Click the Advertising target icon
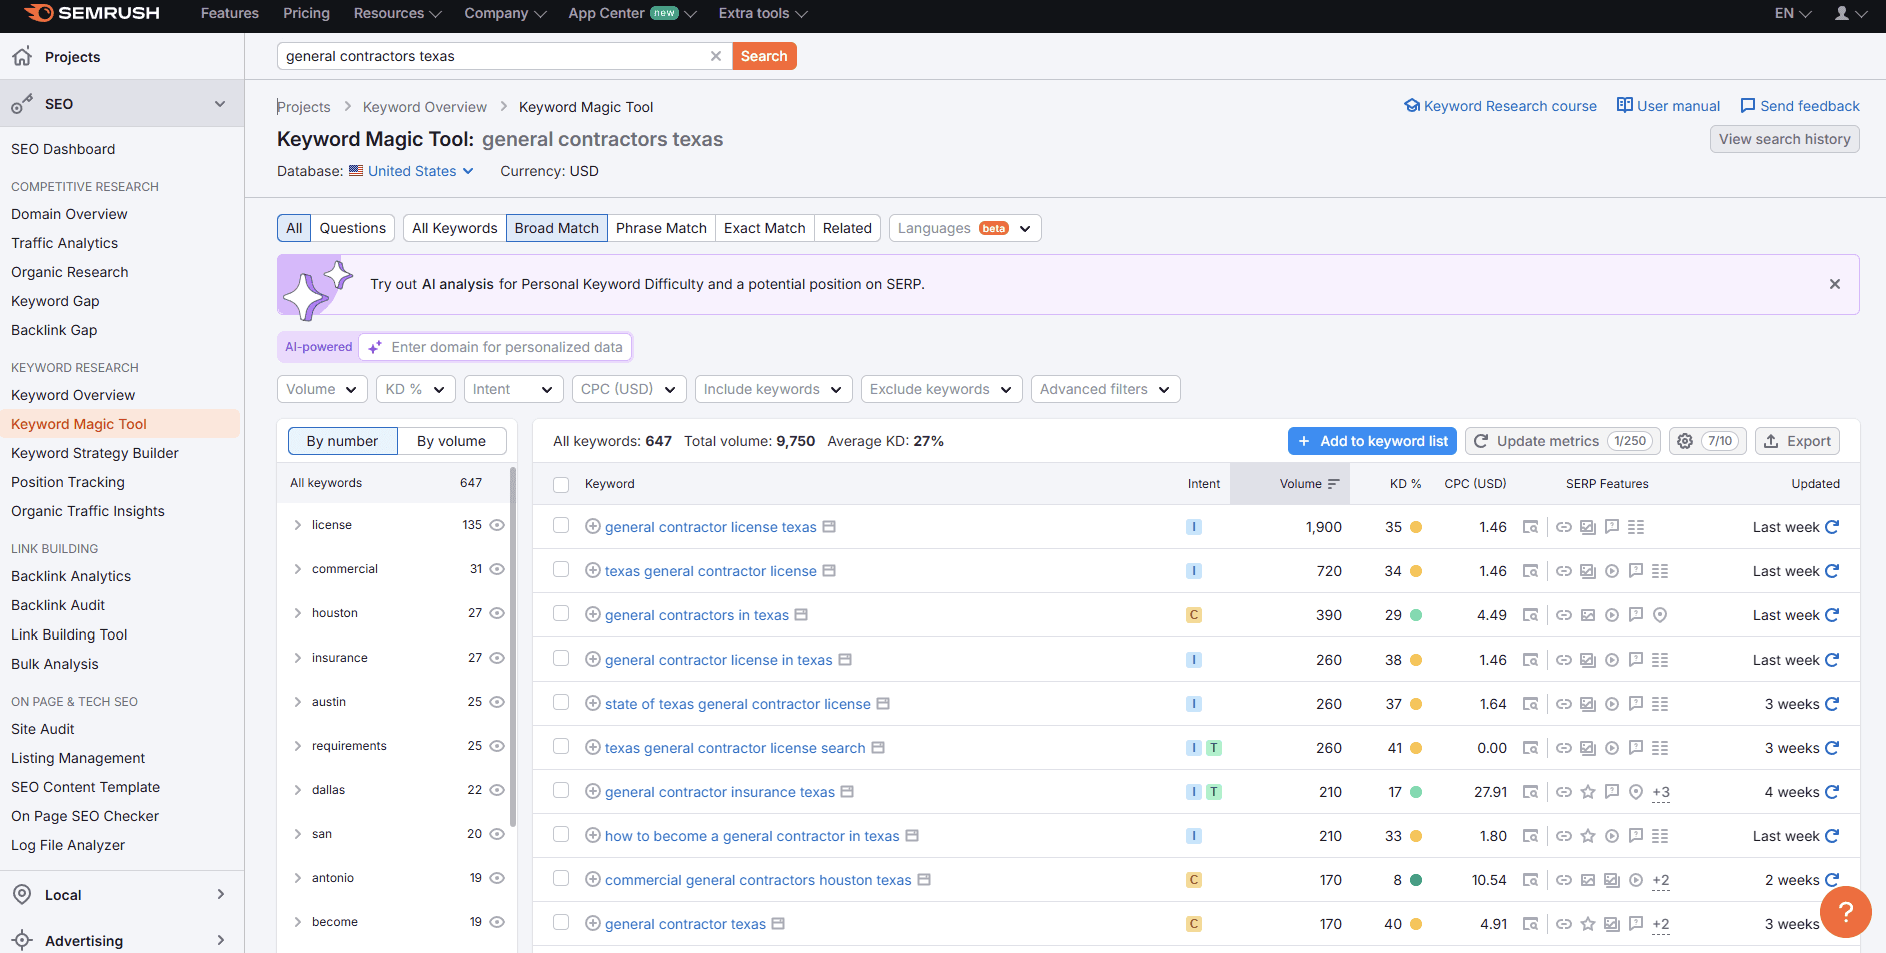Screen dimensions: 1886x953 pos(22,940)
